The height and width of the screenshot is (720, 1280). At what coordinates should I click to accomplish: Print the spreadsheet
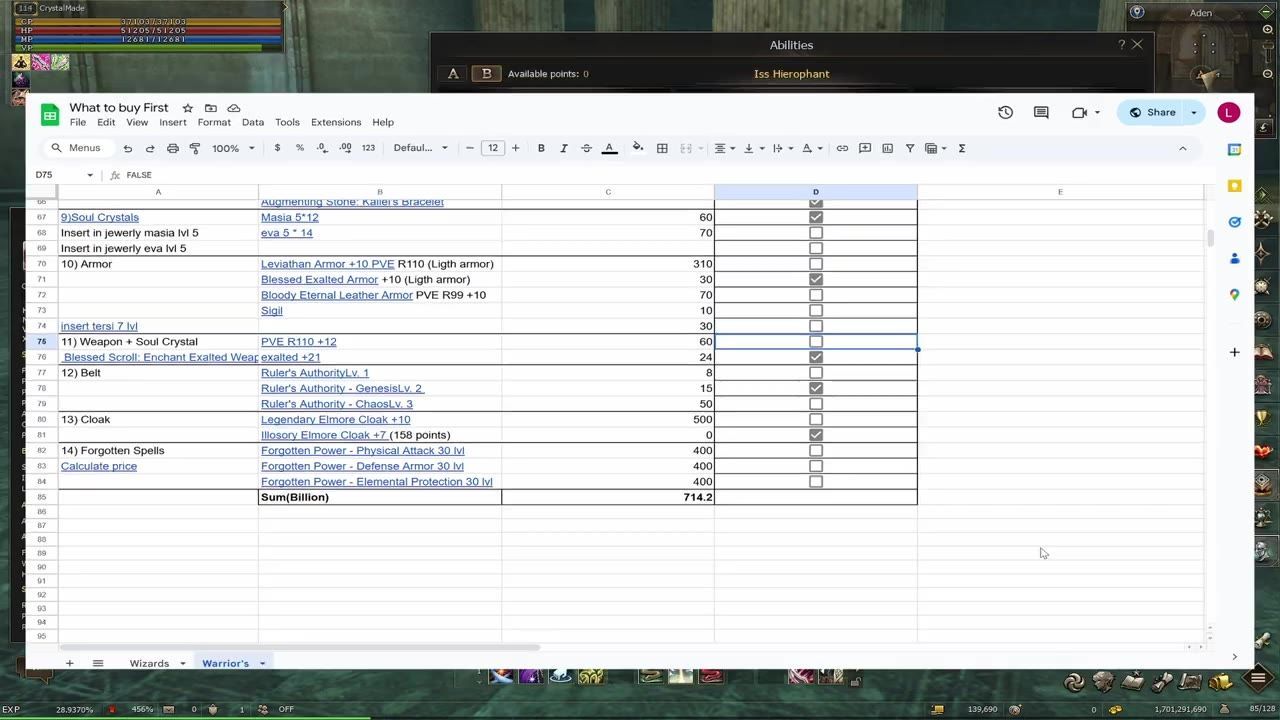173,148
